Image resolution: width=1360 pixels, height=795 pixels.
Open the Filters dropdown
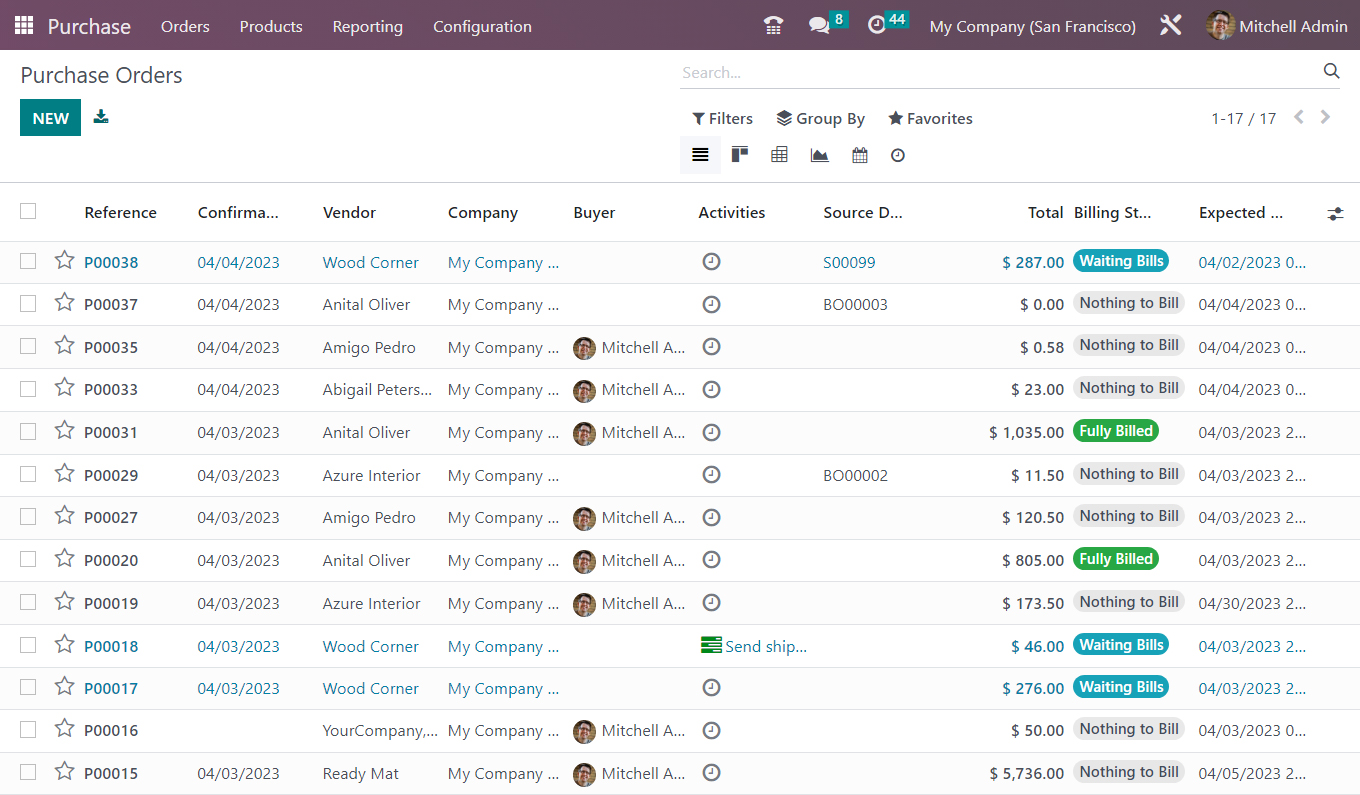pos(722,118)
